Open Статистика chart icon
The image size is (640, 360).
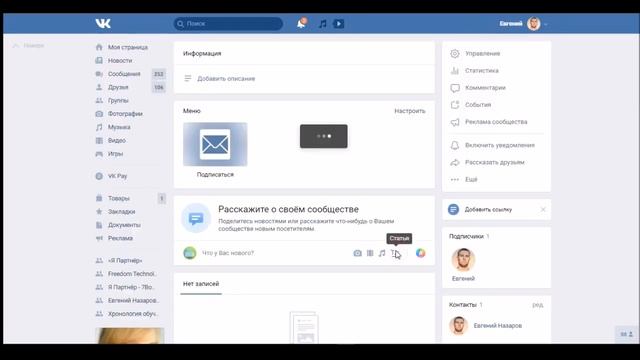[455, 71]
